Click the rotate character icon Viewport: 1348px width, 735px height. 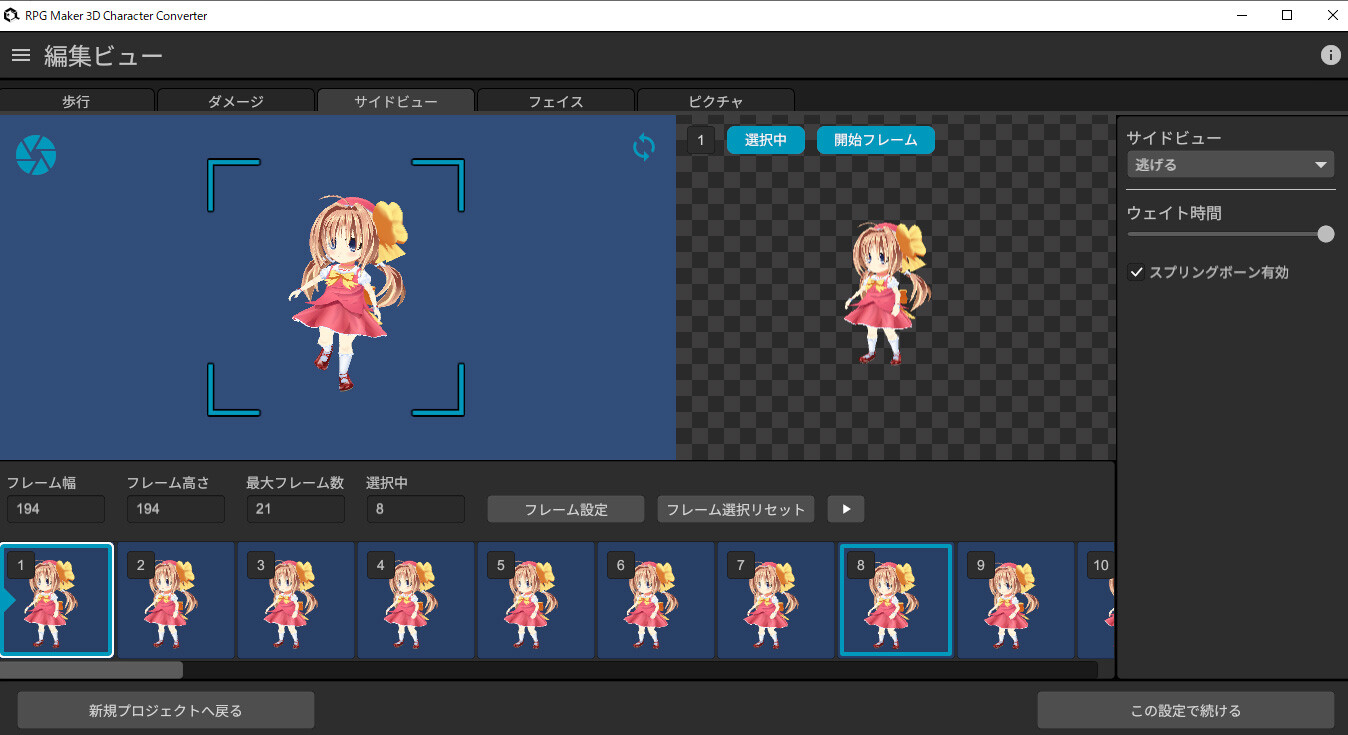[643, 146]
